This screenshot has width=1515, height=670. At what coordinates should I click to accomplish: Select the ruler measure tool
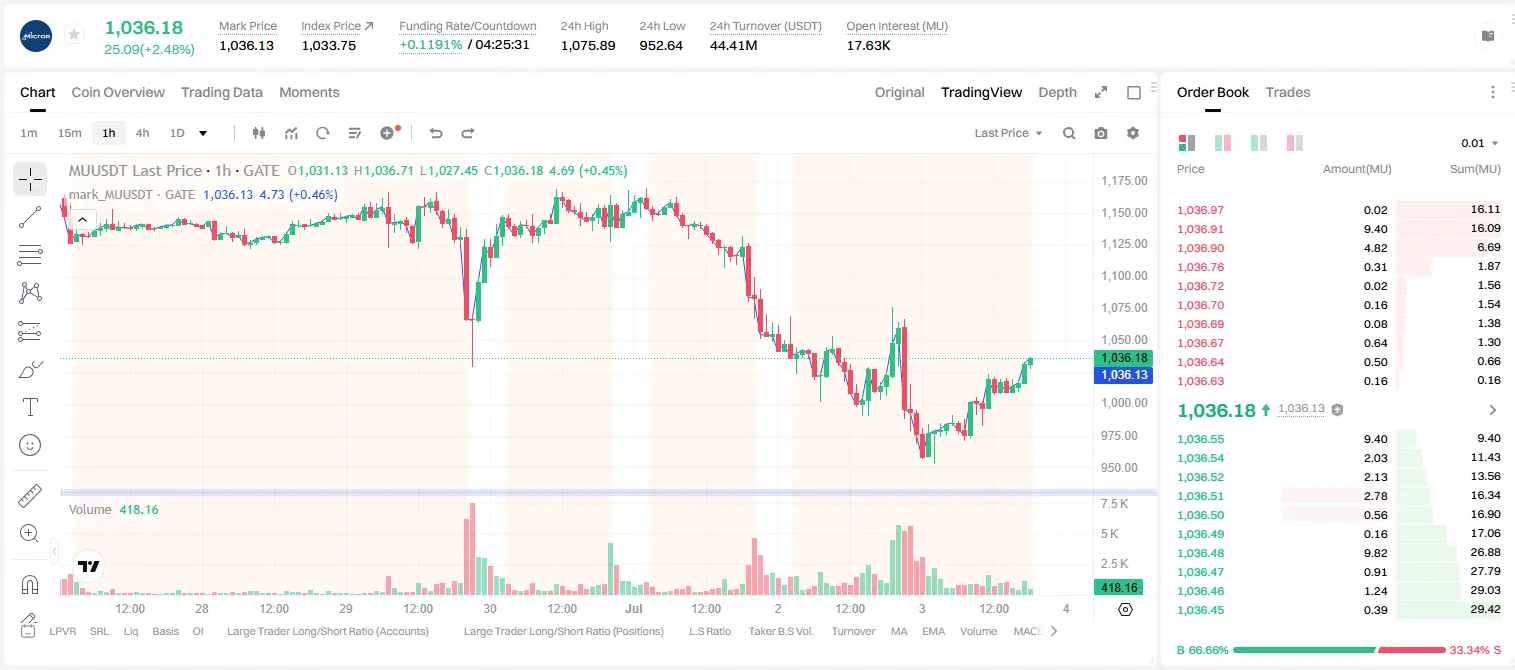[x=30, y=496]
